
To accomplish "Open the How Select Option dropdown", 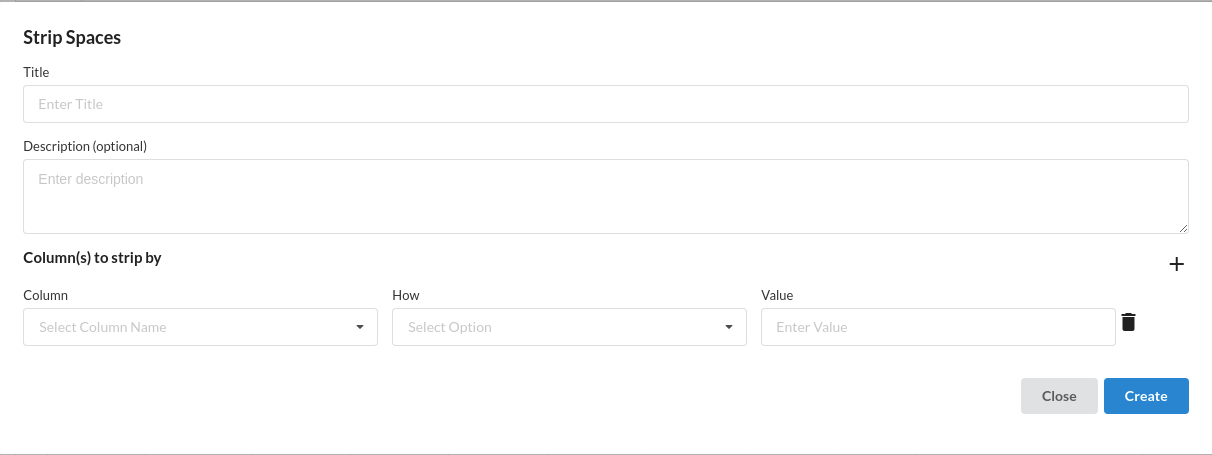I will click(x=569, y=327).
